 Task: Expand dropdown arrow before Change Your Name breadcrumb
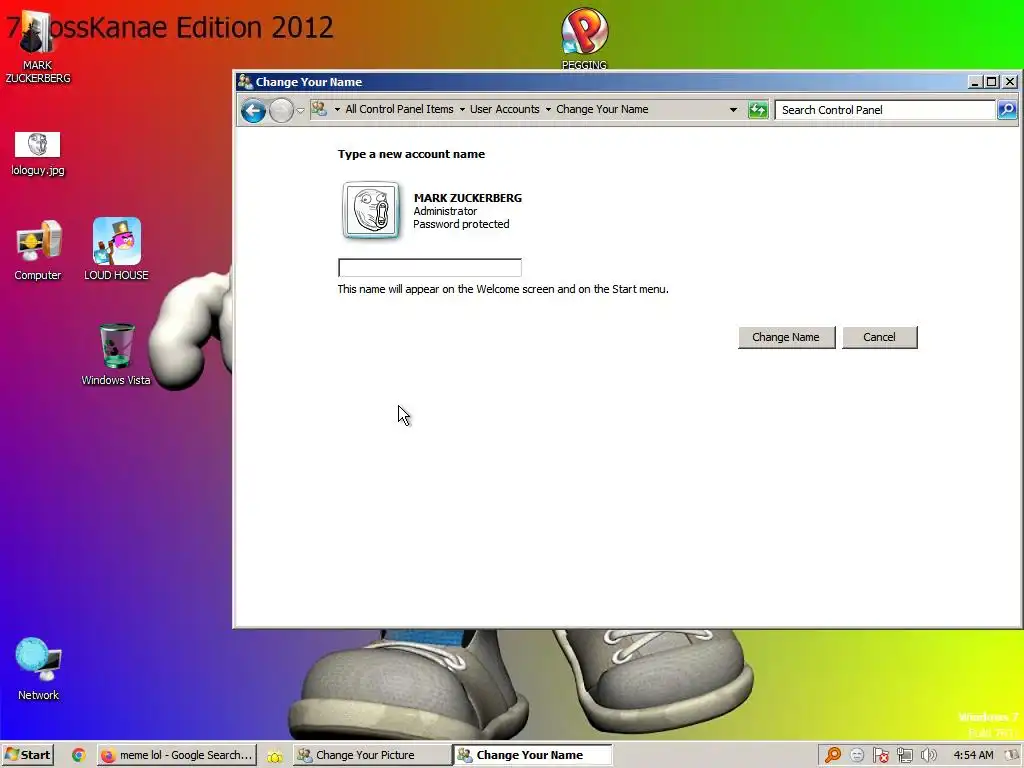[548, 110]
